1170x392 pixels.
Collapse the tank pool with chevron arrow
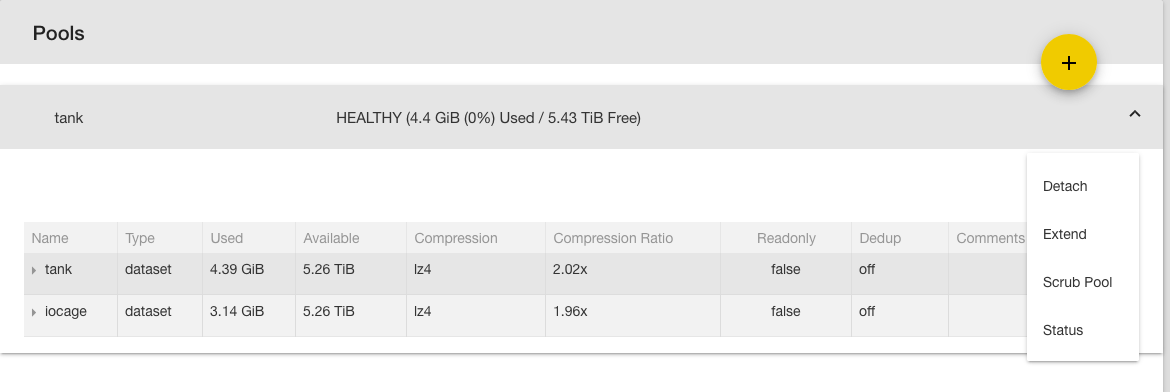1135,114
